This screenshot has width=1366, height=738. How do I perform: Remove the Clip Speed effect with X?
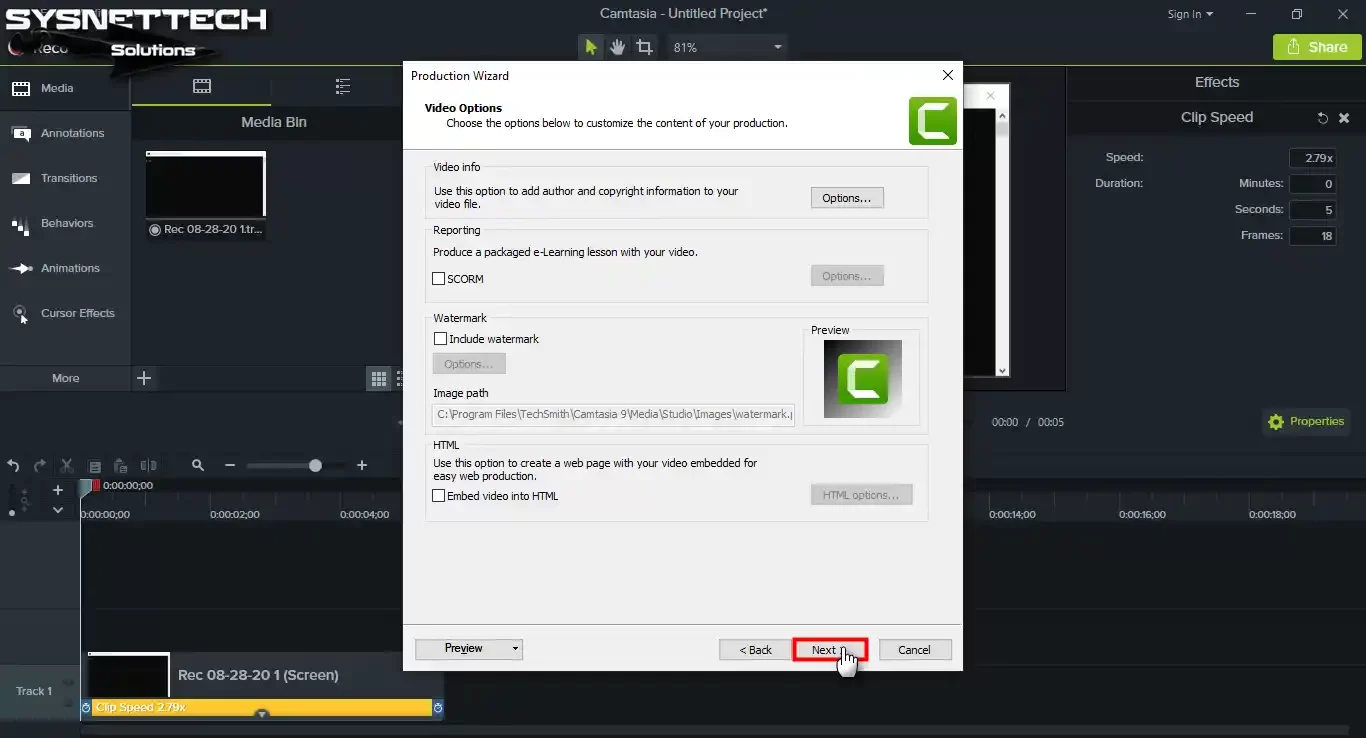(x=1344, y=118)
